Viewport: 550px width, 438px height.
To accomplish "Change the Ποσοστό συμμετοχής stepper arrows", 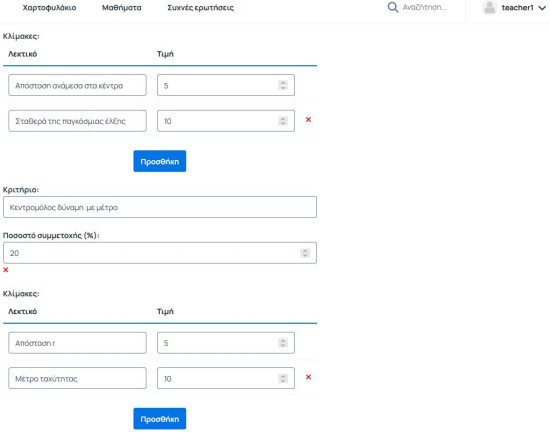I will click(305, 253).
